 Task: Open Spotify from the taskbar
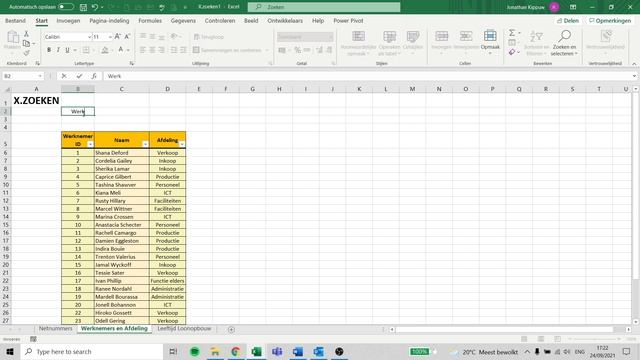click(195, 351)
